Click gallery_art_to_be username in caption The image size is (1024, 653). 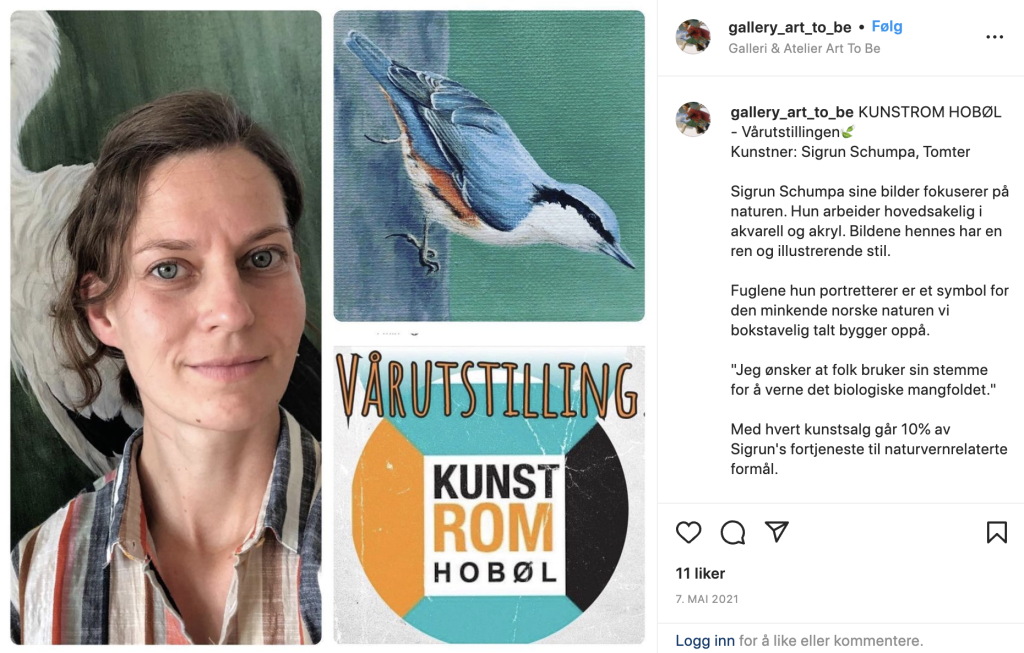click(x=792, y=112)
